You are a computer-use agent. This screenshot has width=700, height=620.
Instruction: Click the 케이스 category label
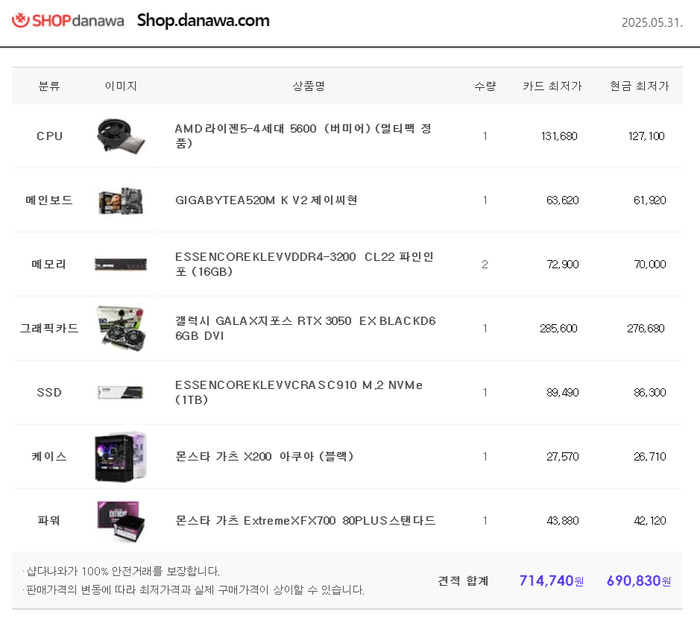coord(49,457)
